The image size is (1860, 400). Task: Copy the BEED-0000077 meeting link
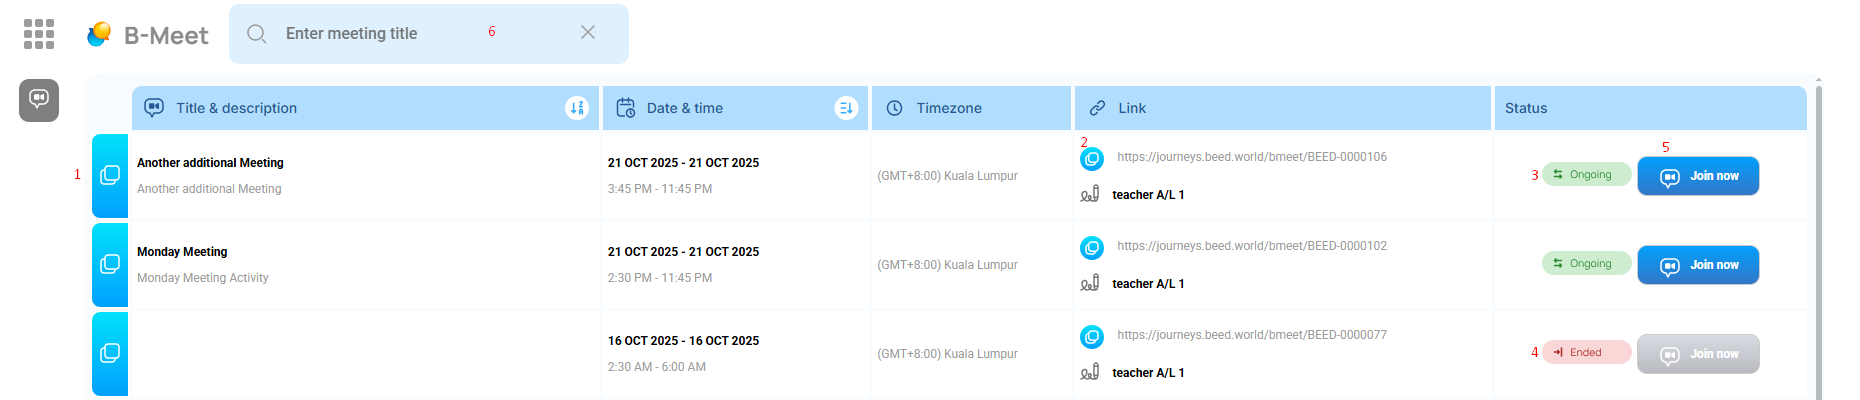coord(1092,337)
